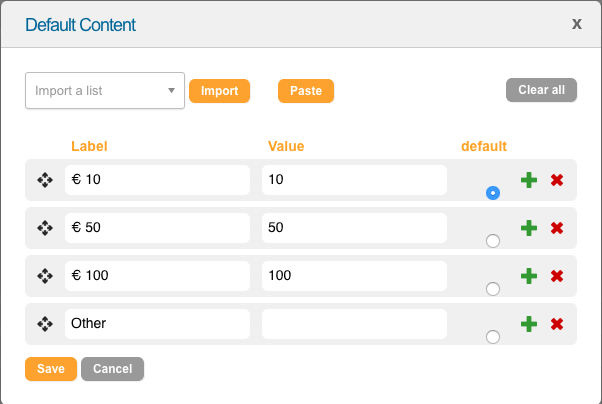
Task: Set Other as the default option
Action: pos(493,337)
